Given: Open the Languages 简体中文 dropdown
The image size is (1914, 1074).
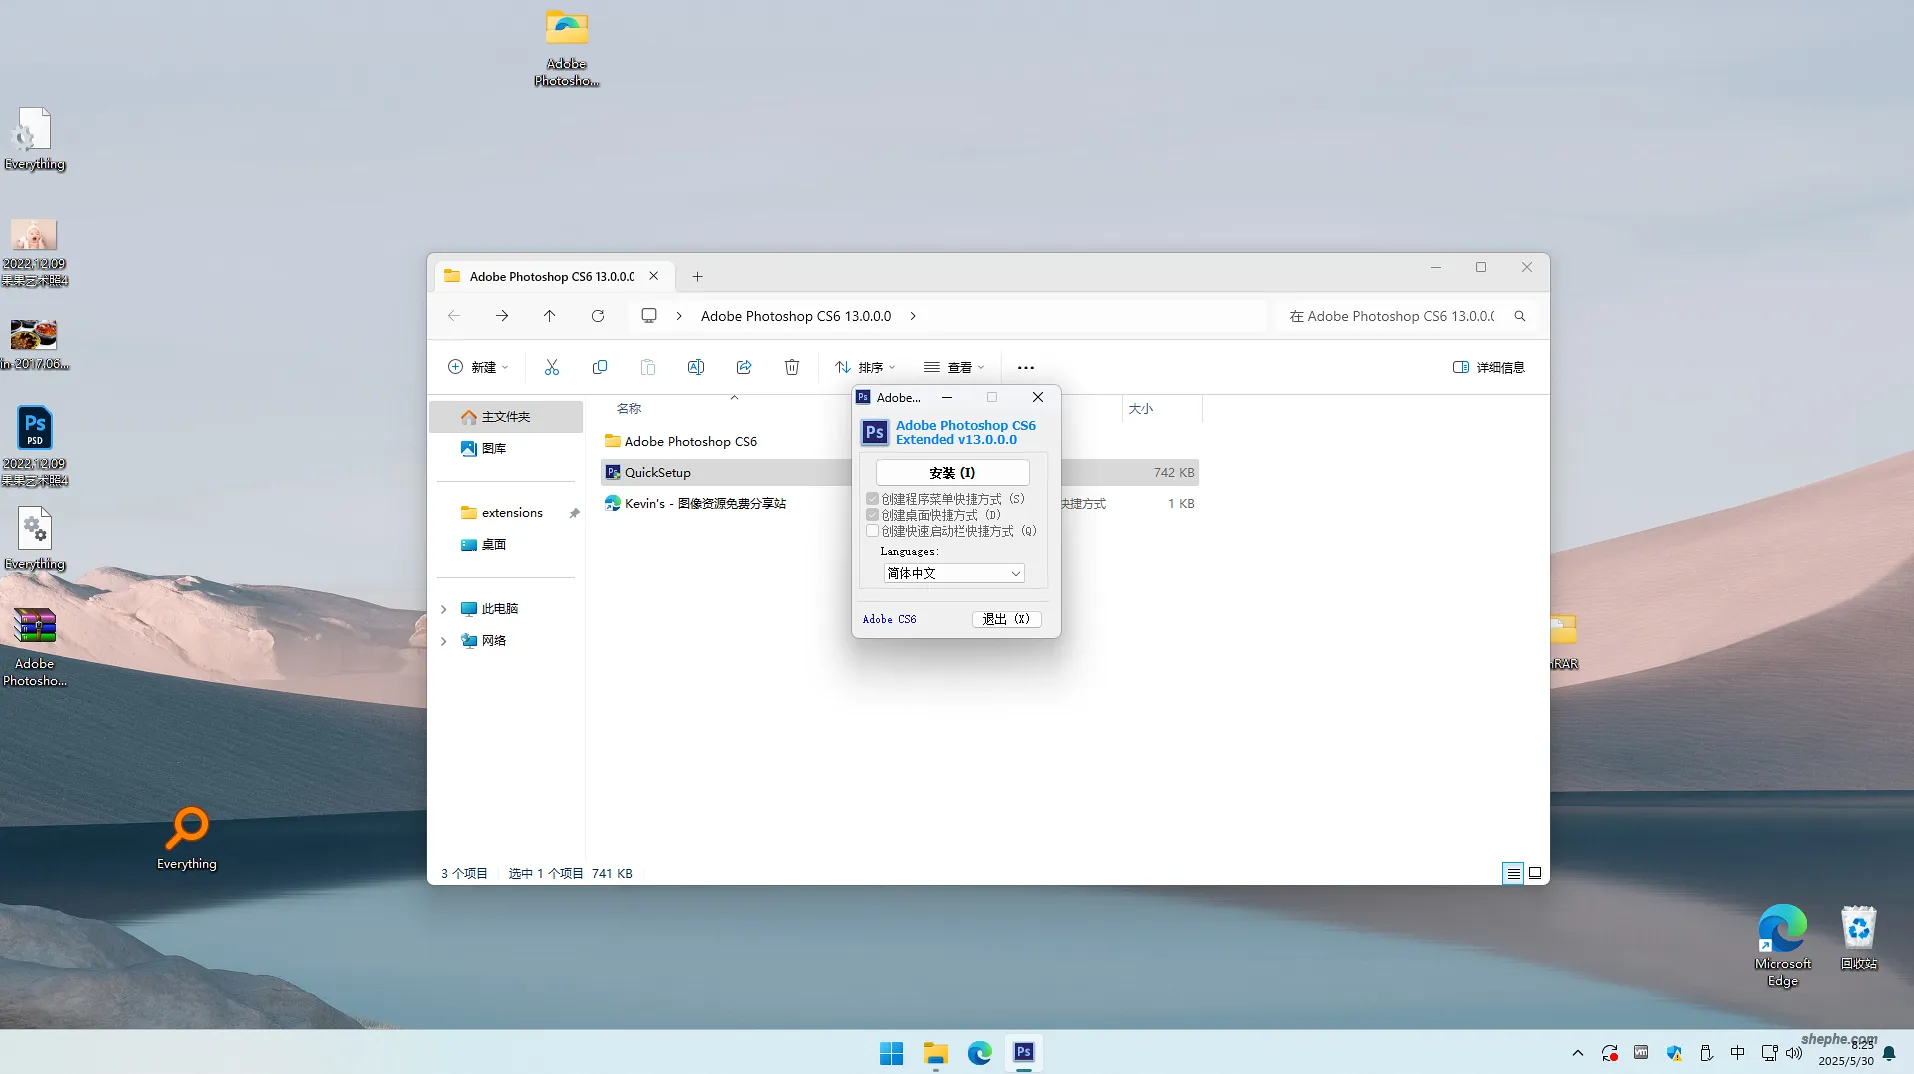Looking at the screenshot, I should click(x=954, y=573).
